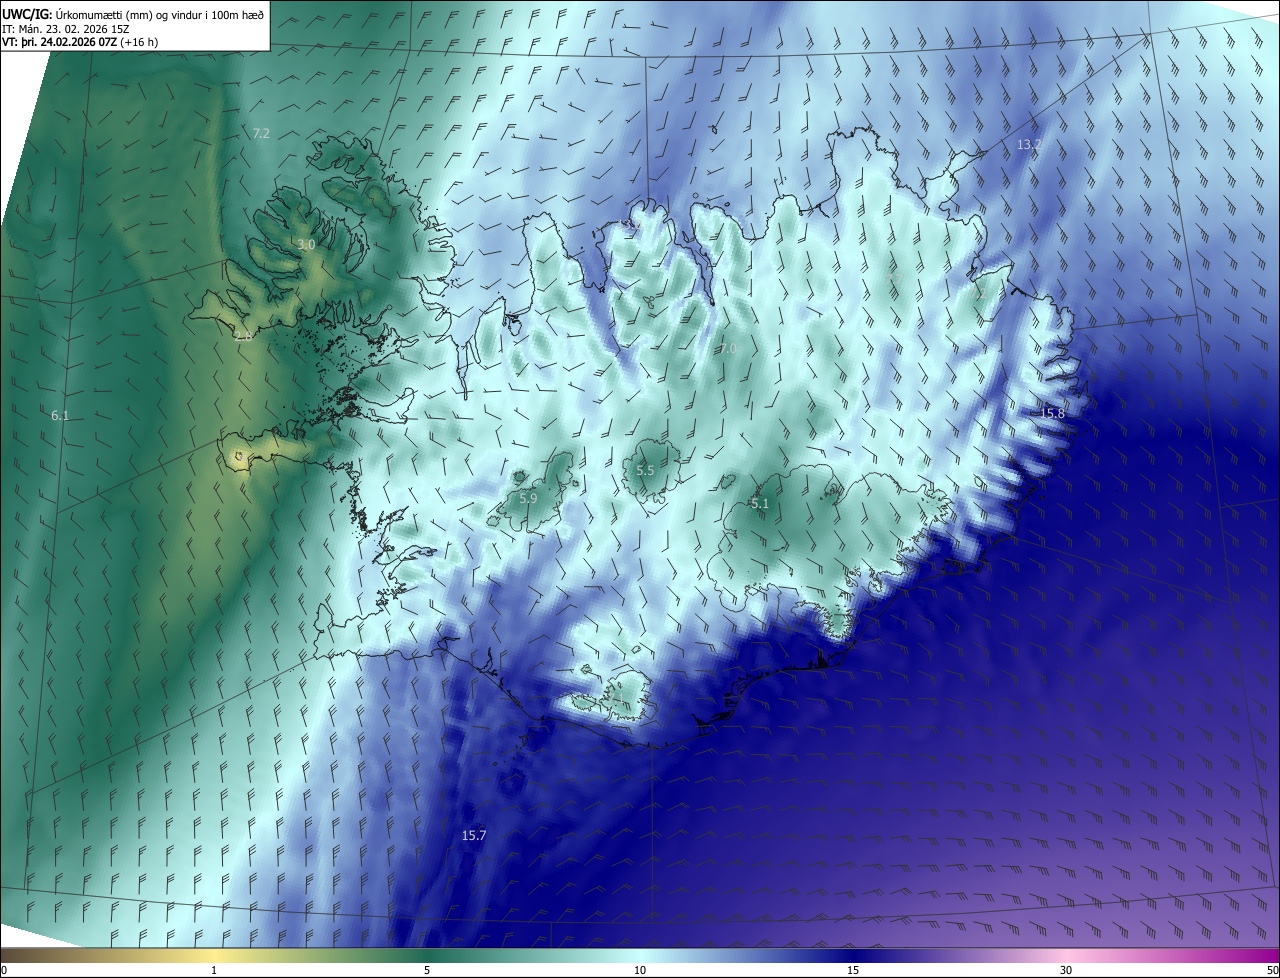This screenshot has height=978, width=1280.
Task: Click the '30' tick on the color scale
Action: pyautogui.click(x=1066, y=970)
